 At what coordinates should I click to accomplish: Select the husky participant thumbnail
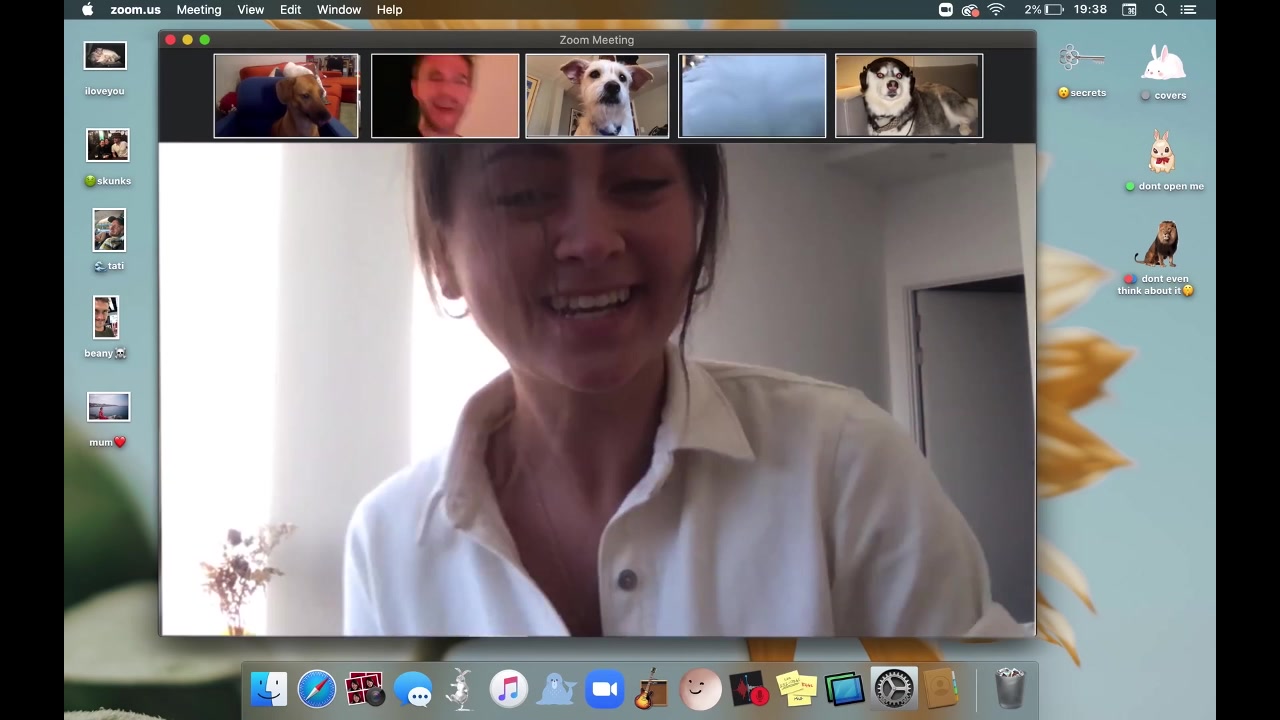coord(909,96)
